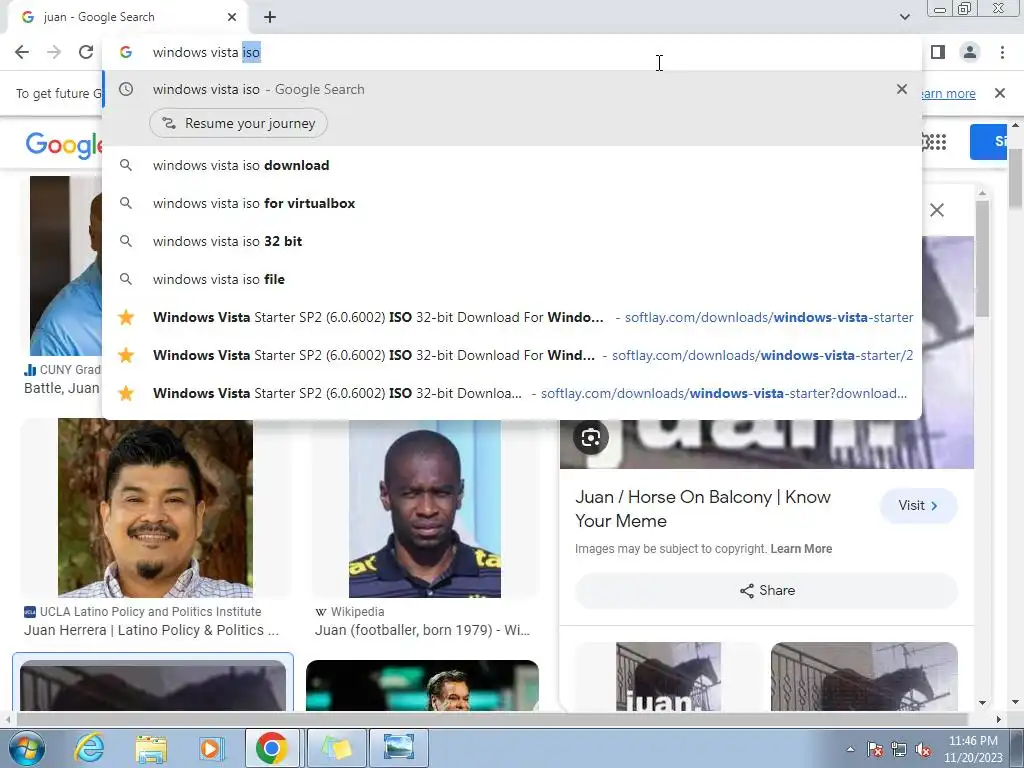The width and height of the screenshot is (1024, 768).
Task: Click the 'Juan (footballer, born 1979)' caption
Action: (423, 630)
